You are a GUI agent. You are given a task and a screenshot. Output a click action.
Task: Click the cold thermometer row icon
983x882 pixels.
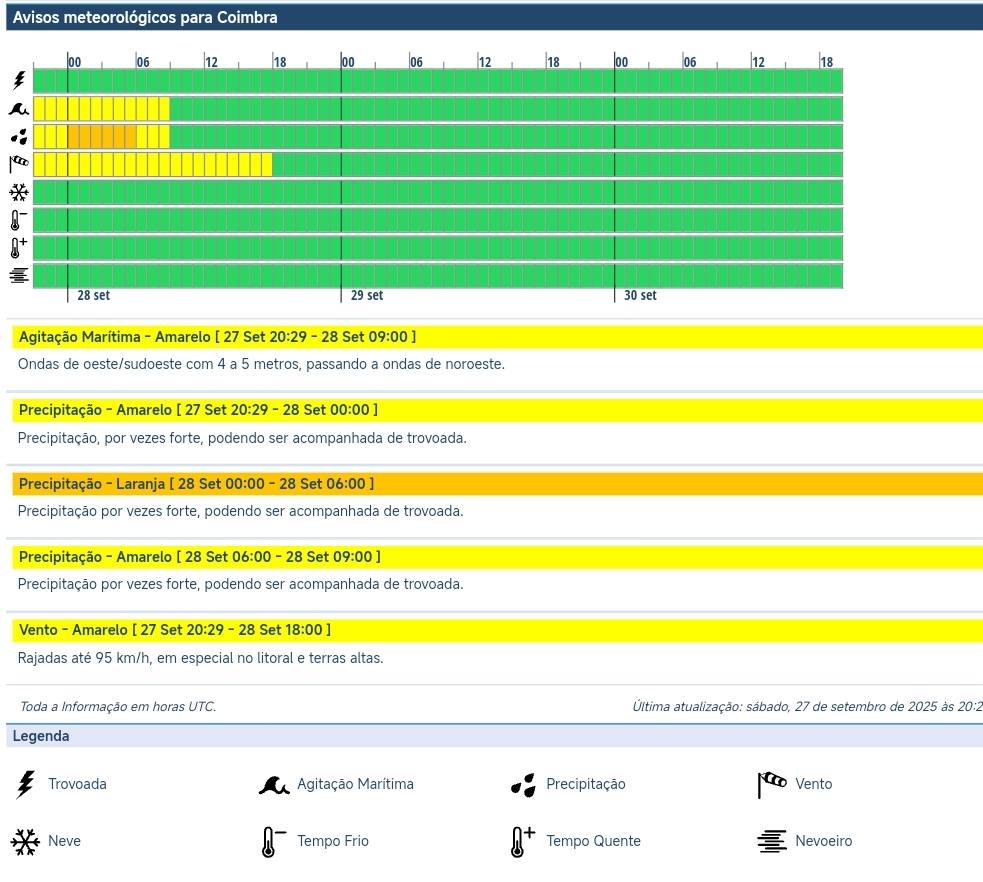click(19, 220)
